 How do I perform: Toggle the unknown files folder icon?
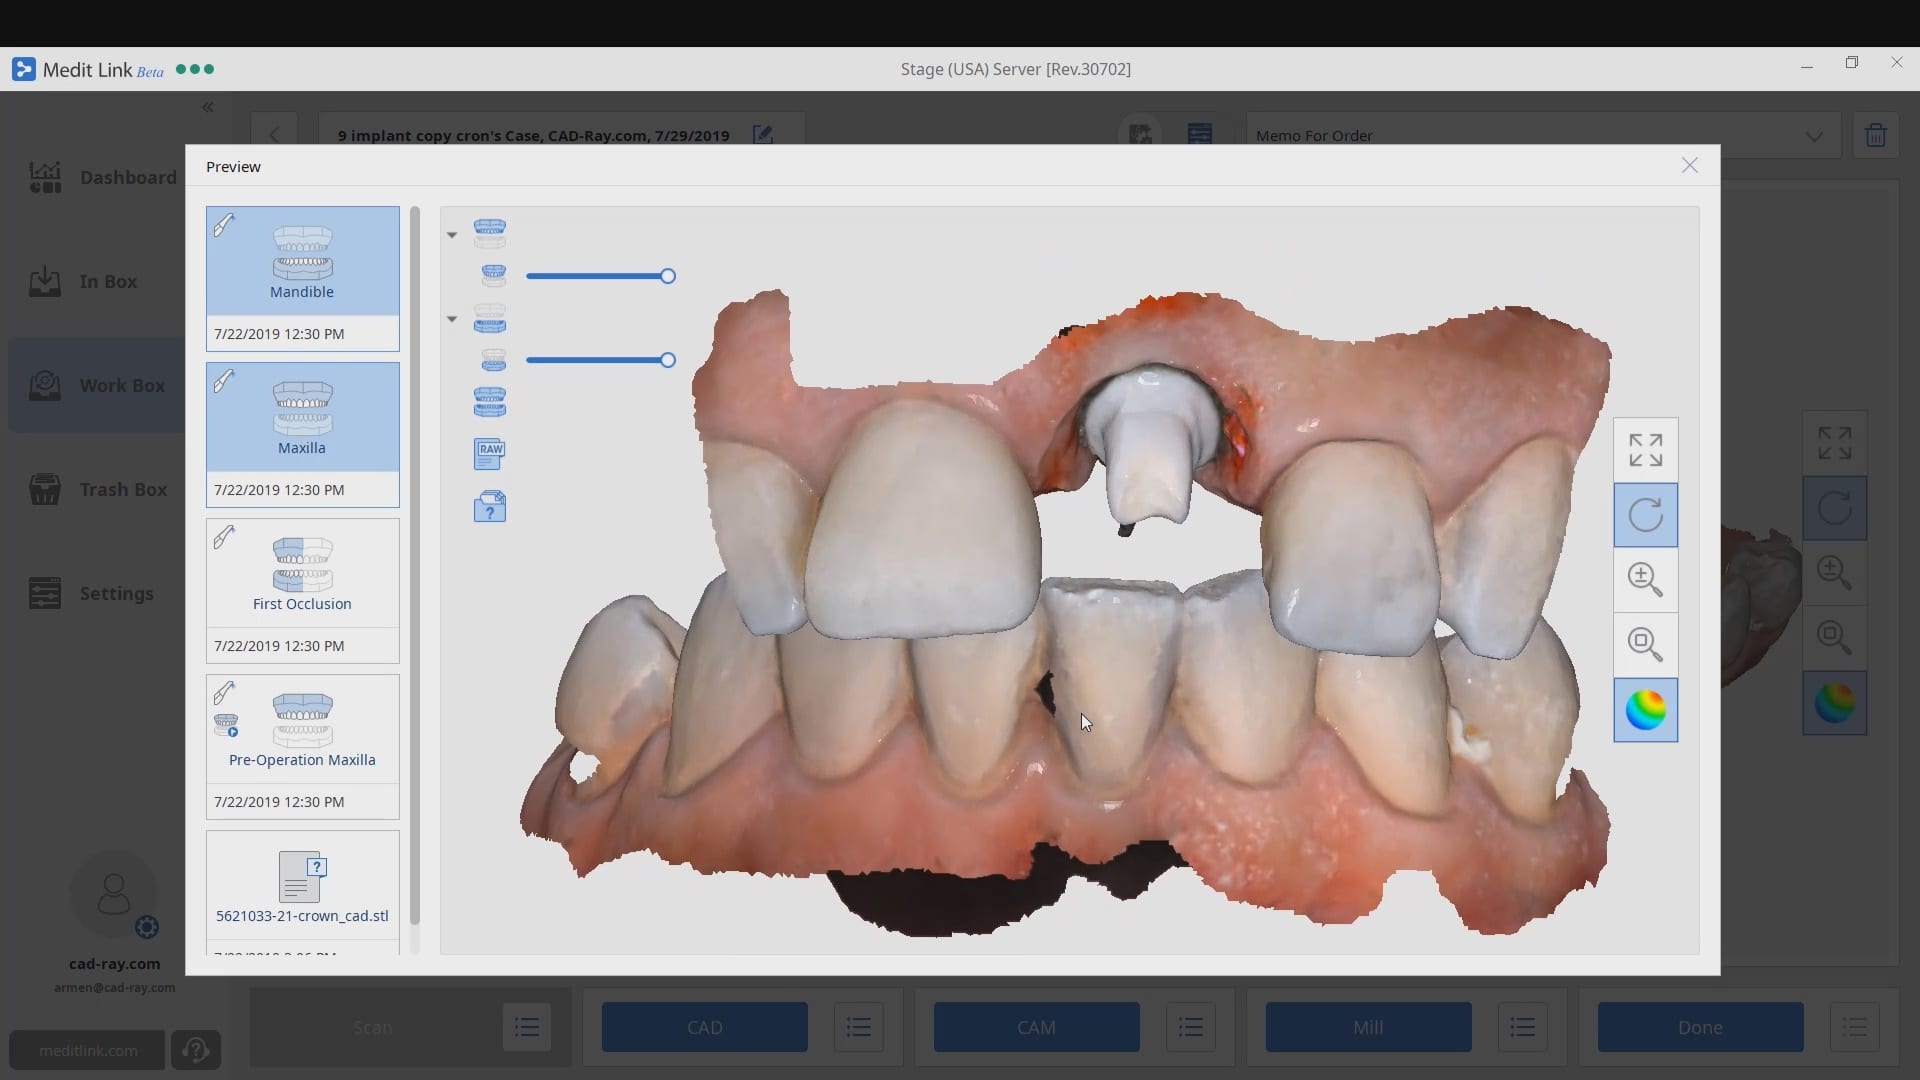click(489, 507)
